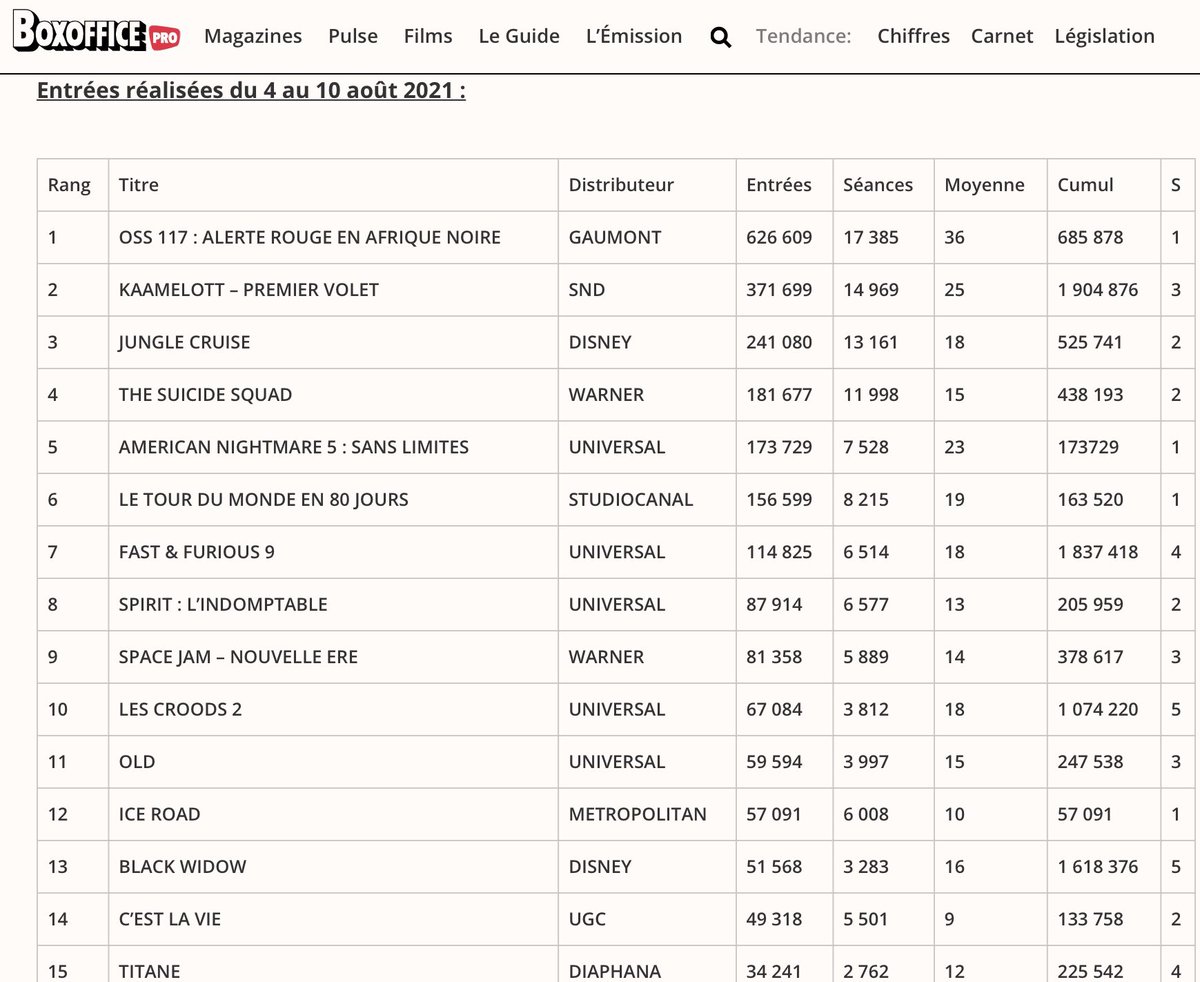Select the title 'OSS 117 : ALERTE ROUGE EN AFRIQUE NOIRE'
1200x982 pixels.
coord(310,238)
